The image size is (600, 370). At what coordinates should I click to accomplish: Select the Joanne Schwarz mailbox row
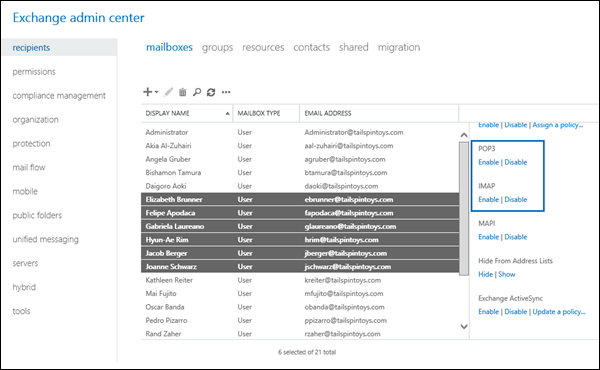[x=300, y=267]
